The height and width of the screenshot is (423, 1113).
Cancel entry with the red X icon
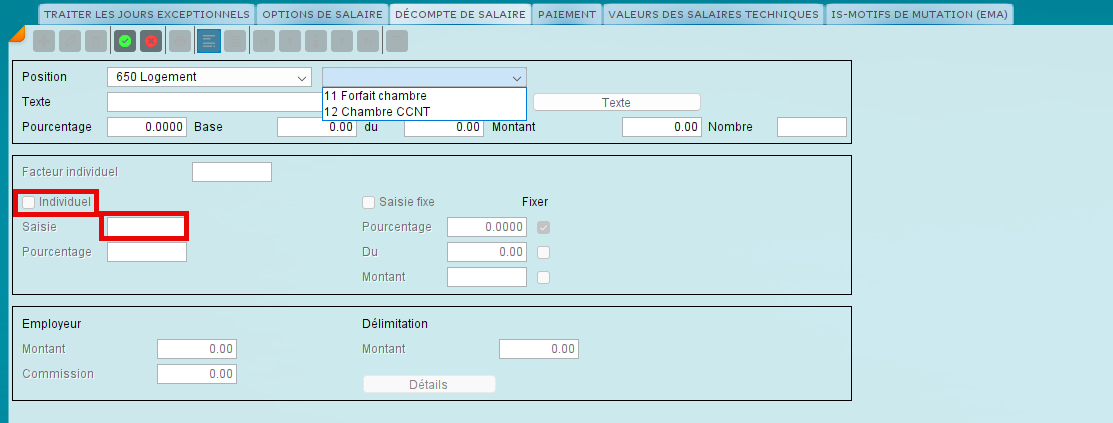150,41
